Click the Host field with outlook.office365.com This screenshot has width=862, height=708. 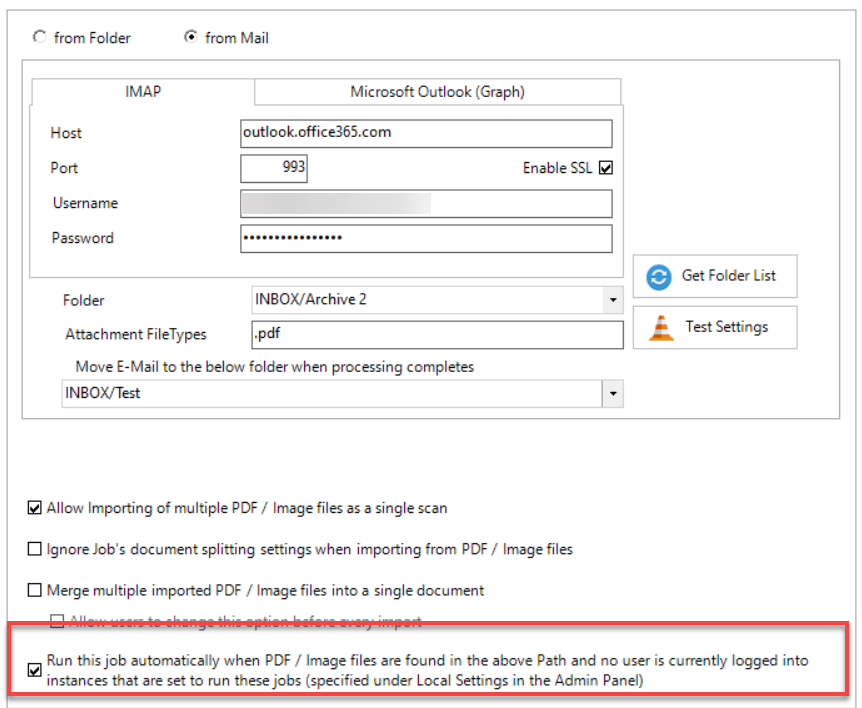coord(425,133)
